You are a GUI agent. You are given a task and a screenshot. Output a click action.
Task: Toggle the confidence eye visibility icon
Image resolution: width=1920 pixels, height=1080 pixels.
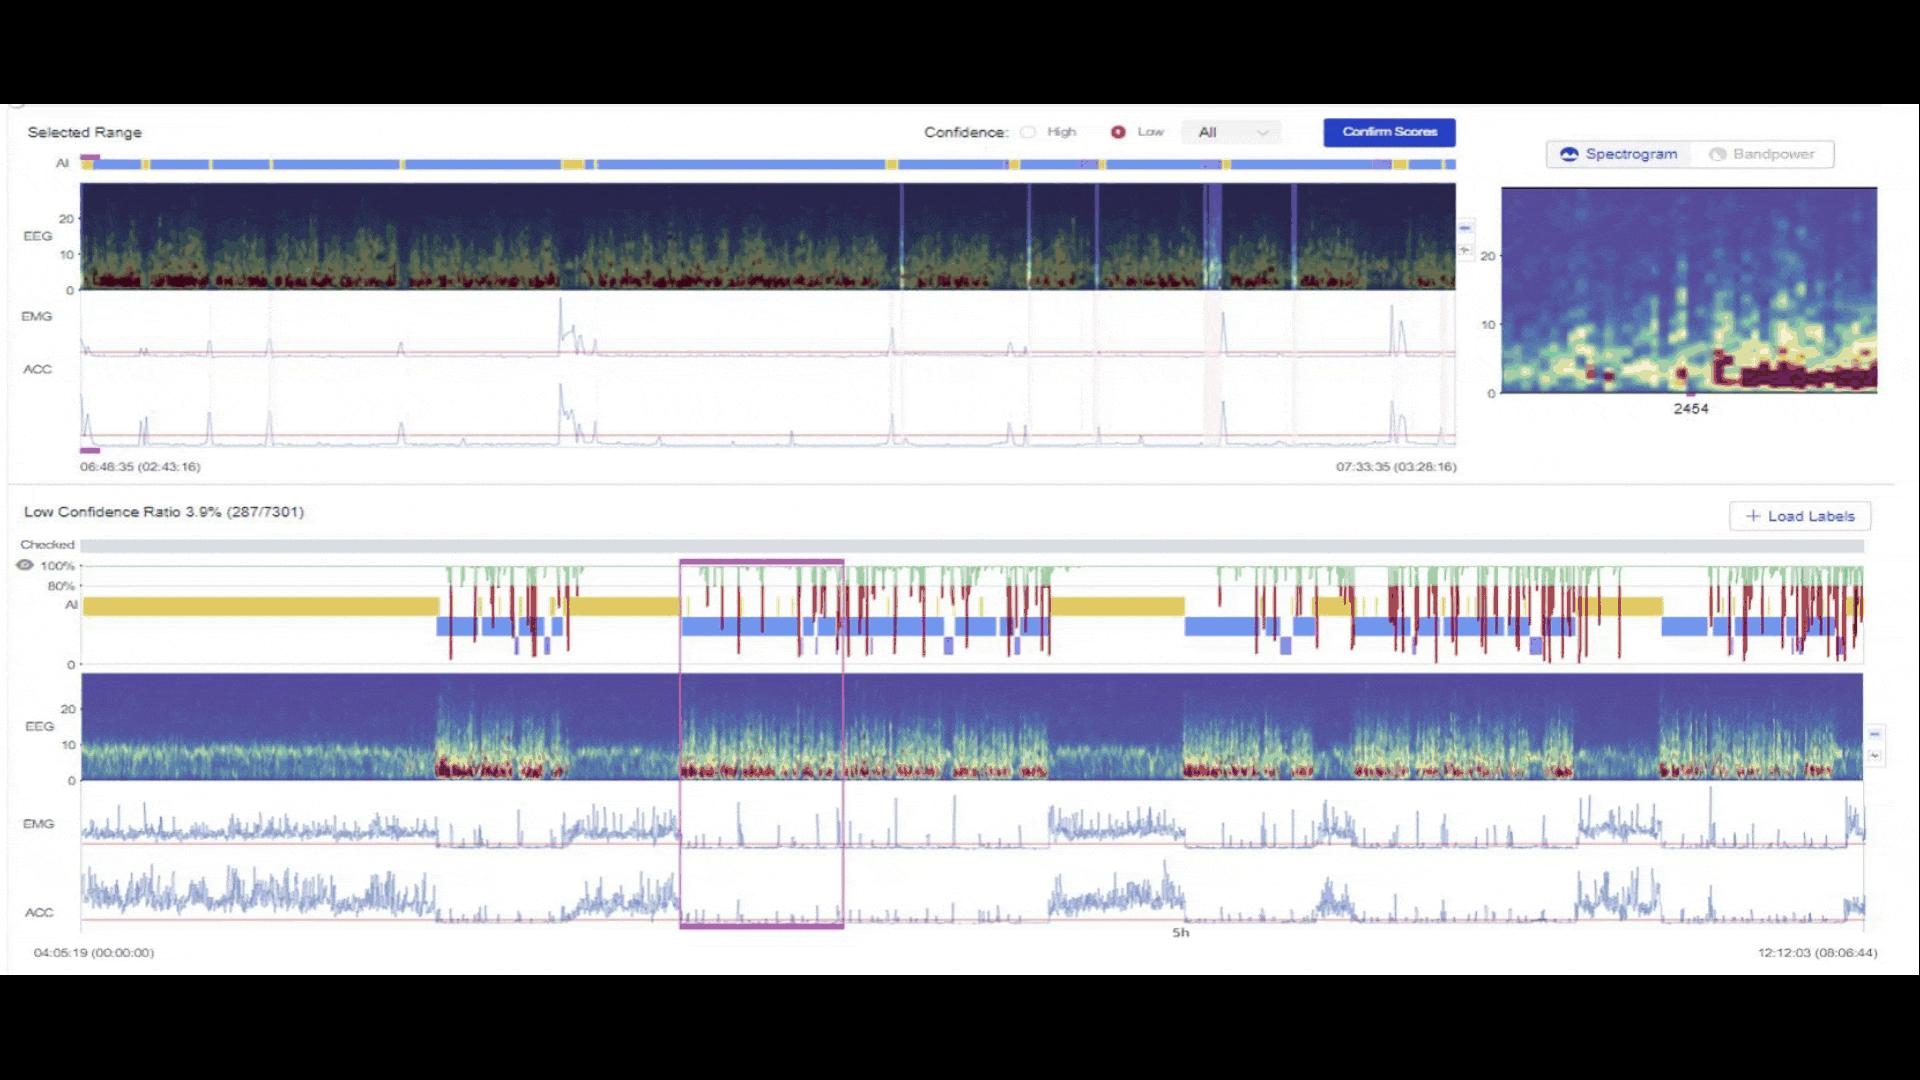[25, 565]
